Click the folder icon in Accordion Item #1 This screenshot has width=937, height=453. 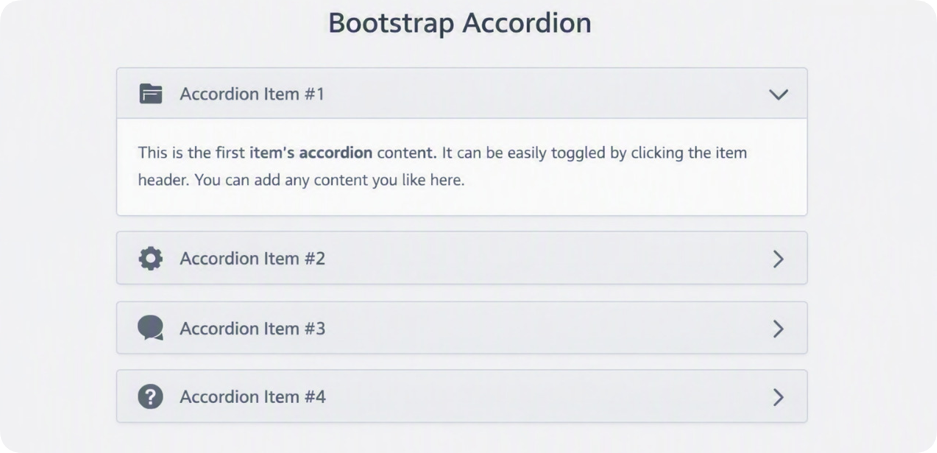(x=151, y=94)
